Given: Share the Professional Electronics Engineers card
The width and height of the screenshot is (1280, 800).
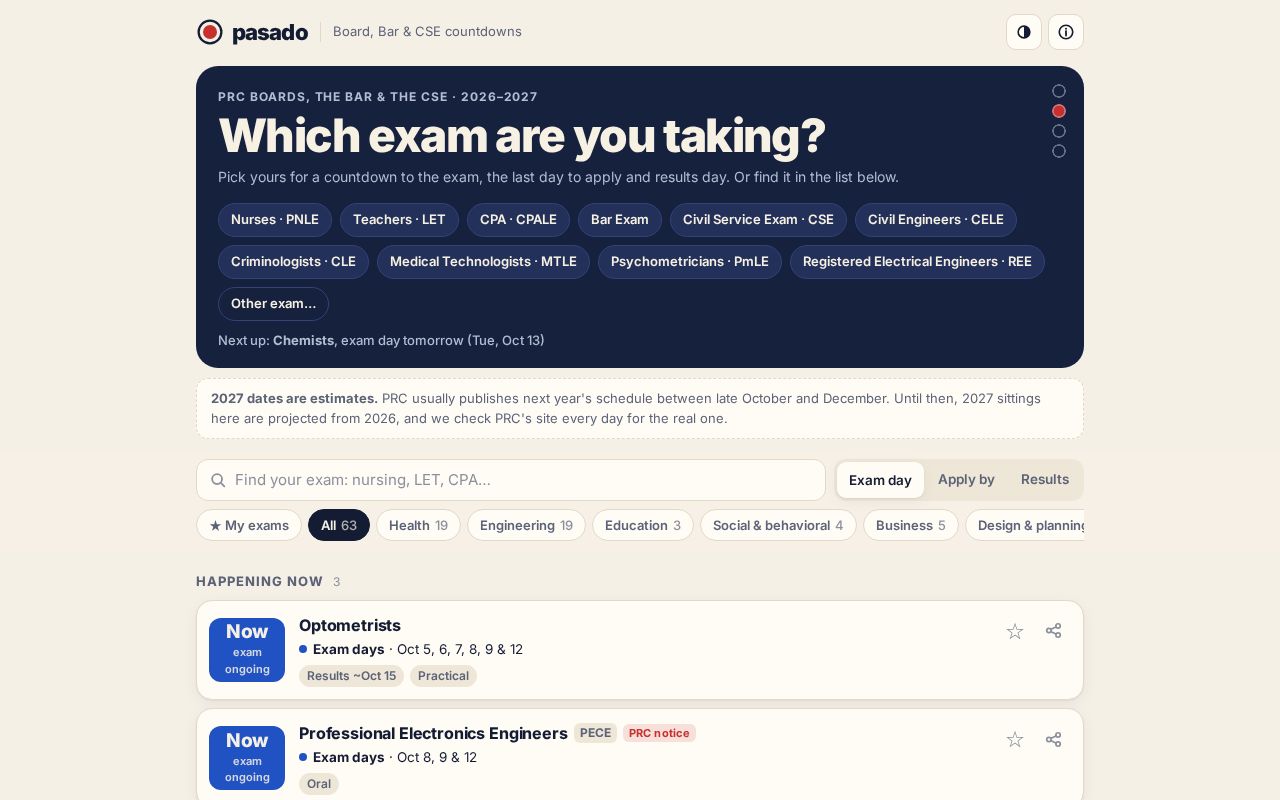Looking at the screenshot, I should (x=1053, y=740).
